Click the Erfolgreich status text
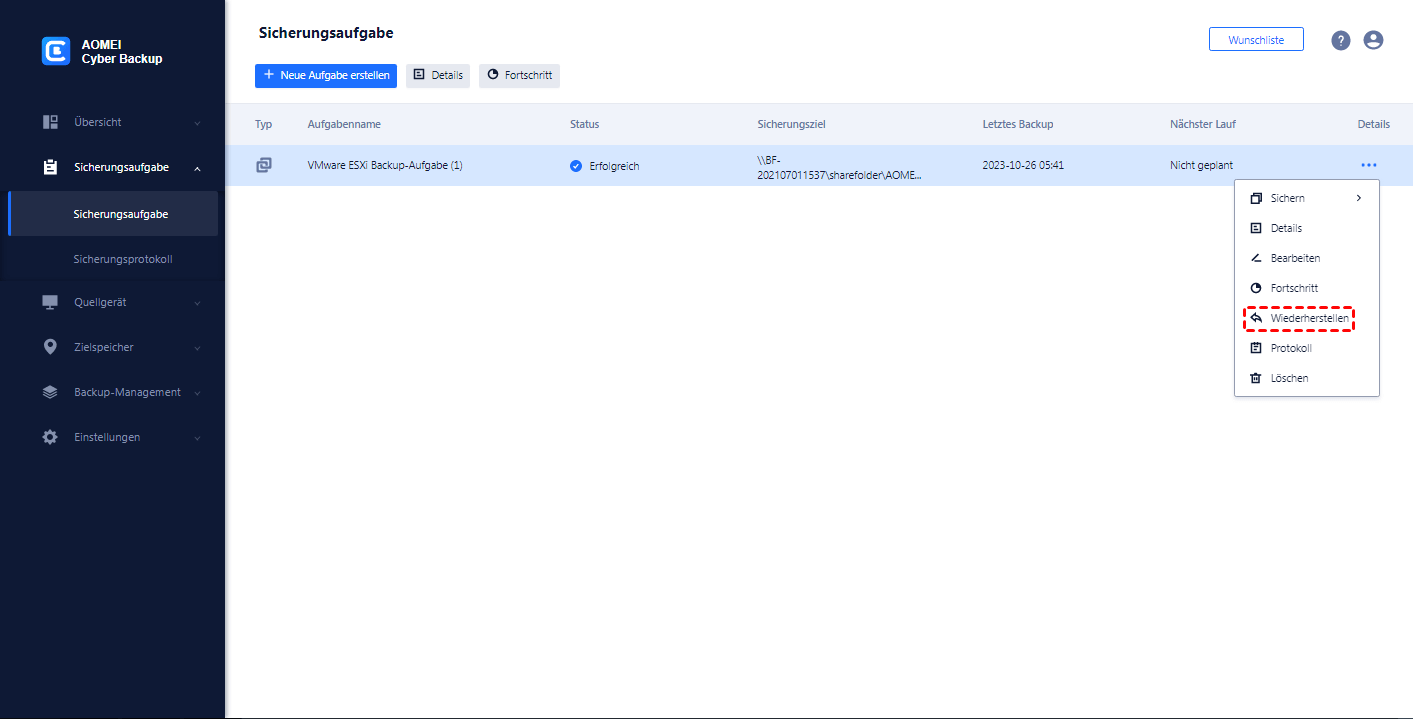Screen dimensions: 1413x719 [614, 166]
